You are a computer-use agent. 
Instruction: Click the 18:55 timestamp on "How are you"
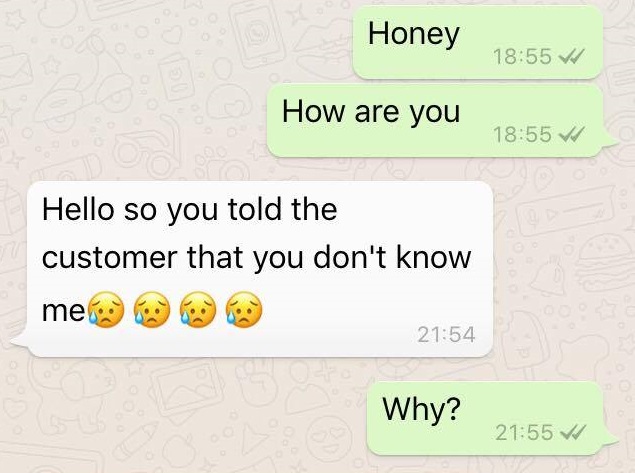coord(522,134)
